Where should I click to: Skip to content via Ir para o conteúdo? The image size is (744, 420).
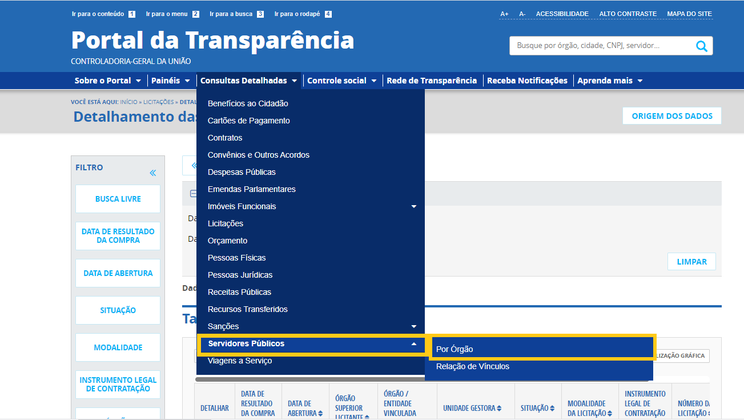[x=103, y=14]
